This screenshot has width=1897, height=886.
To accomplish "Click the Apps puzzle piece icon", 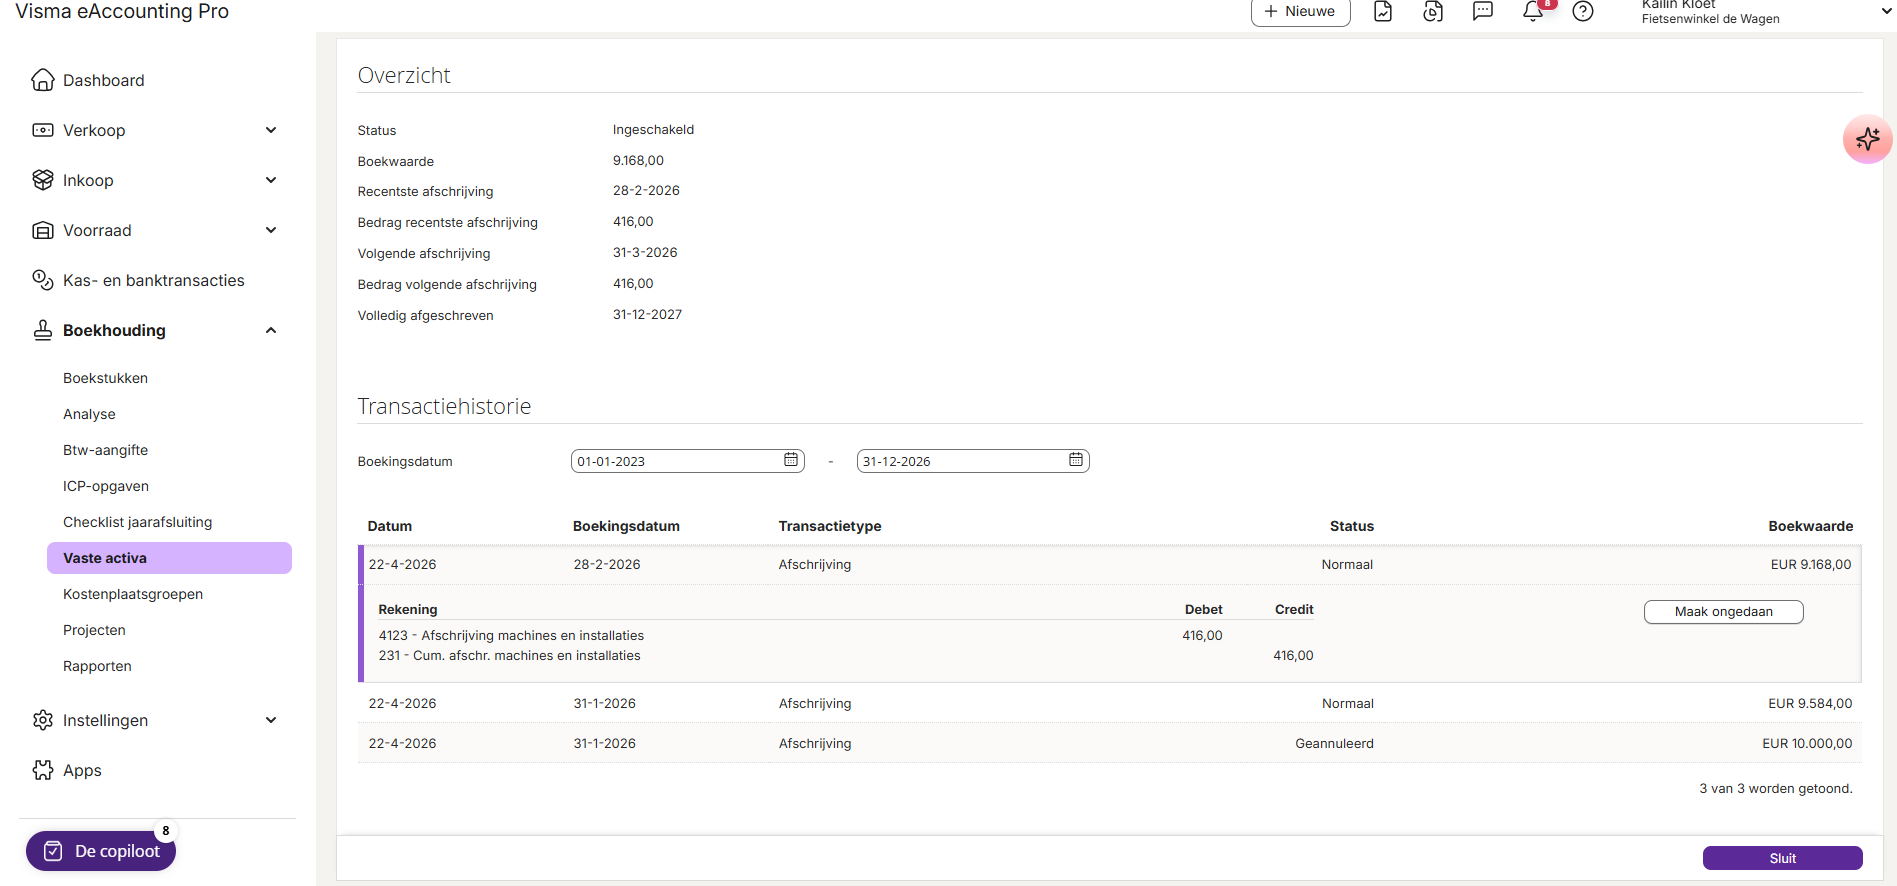I will pyautogui.click(x=43, y=770).
